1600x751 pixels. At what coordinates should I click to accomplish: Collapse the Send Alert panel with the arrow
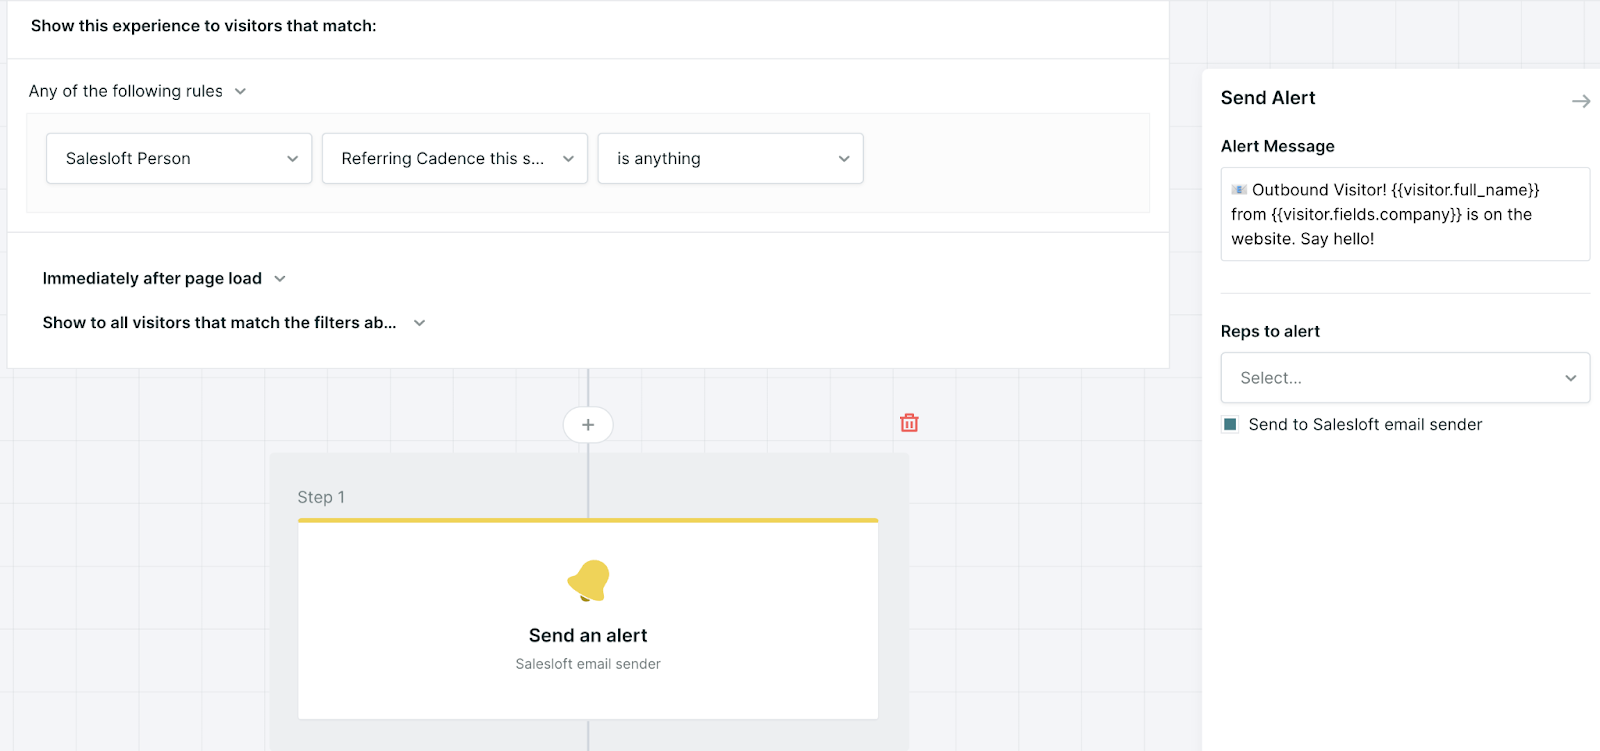(x=1581, y=101)
